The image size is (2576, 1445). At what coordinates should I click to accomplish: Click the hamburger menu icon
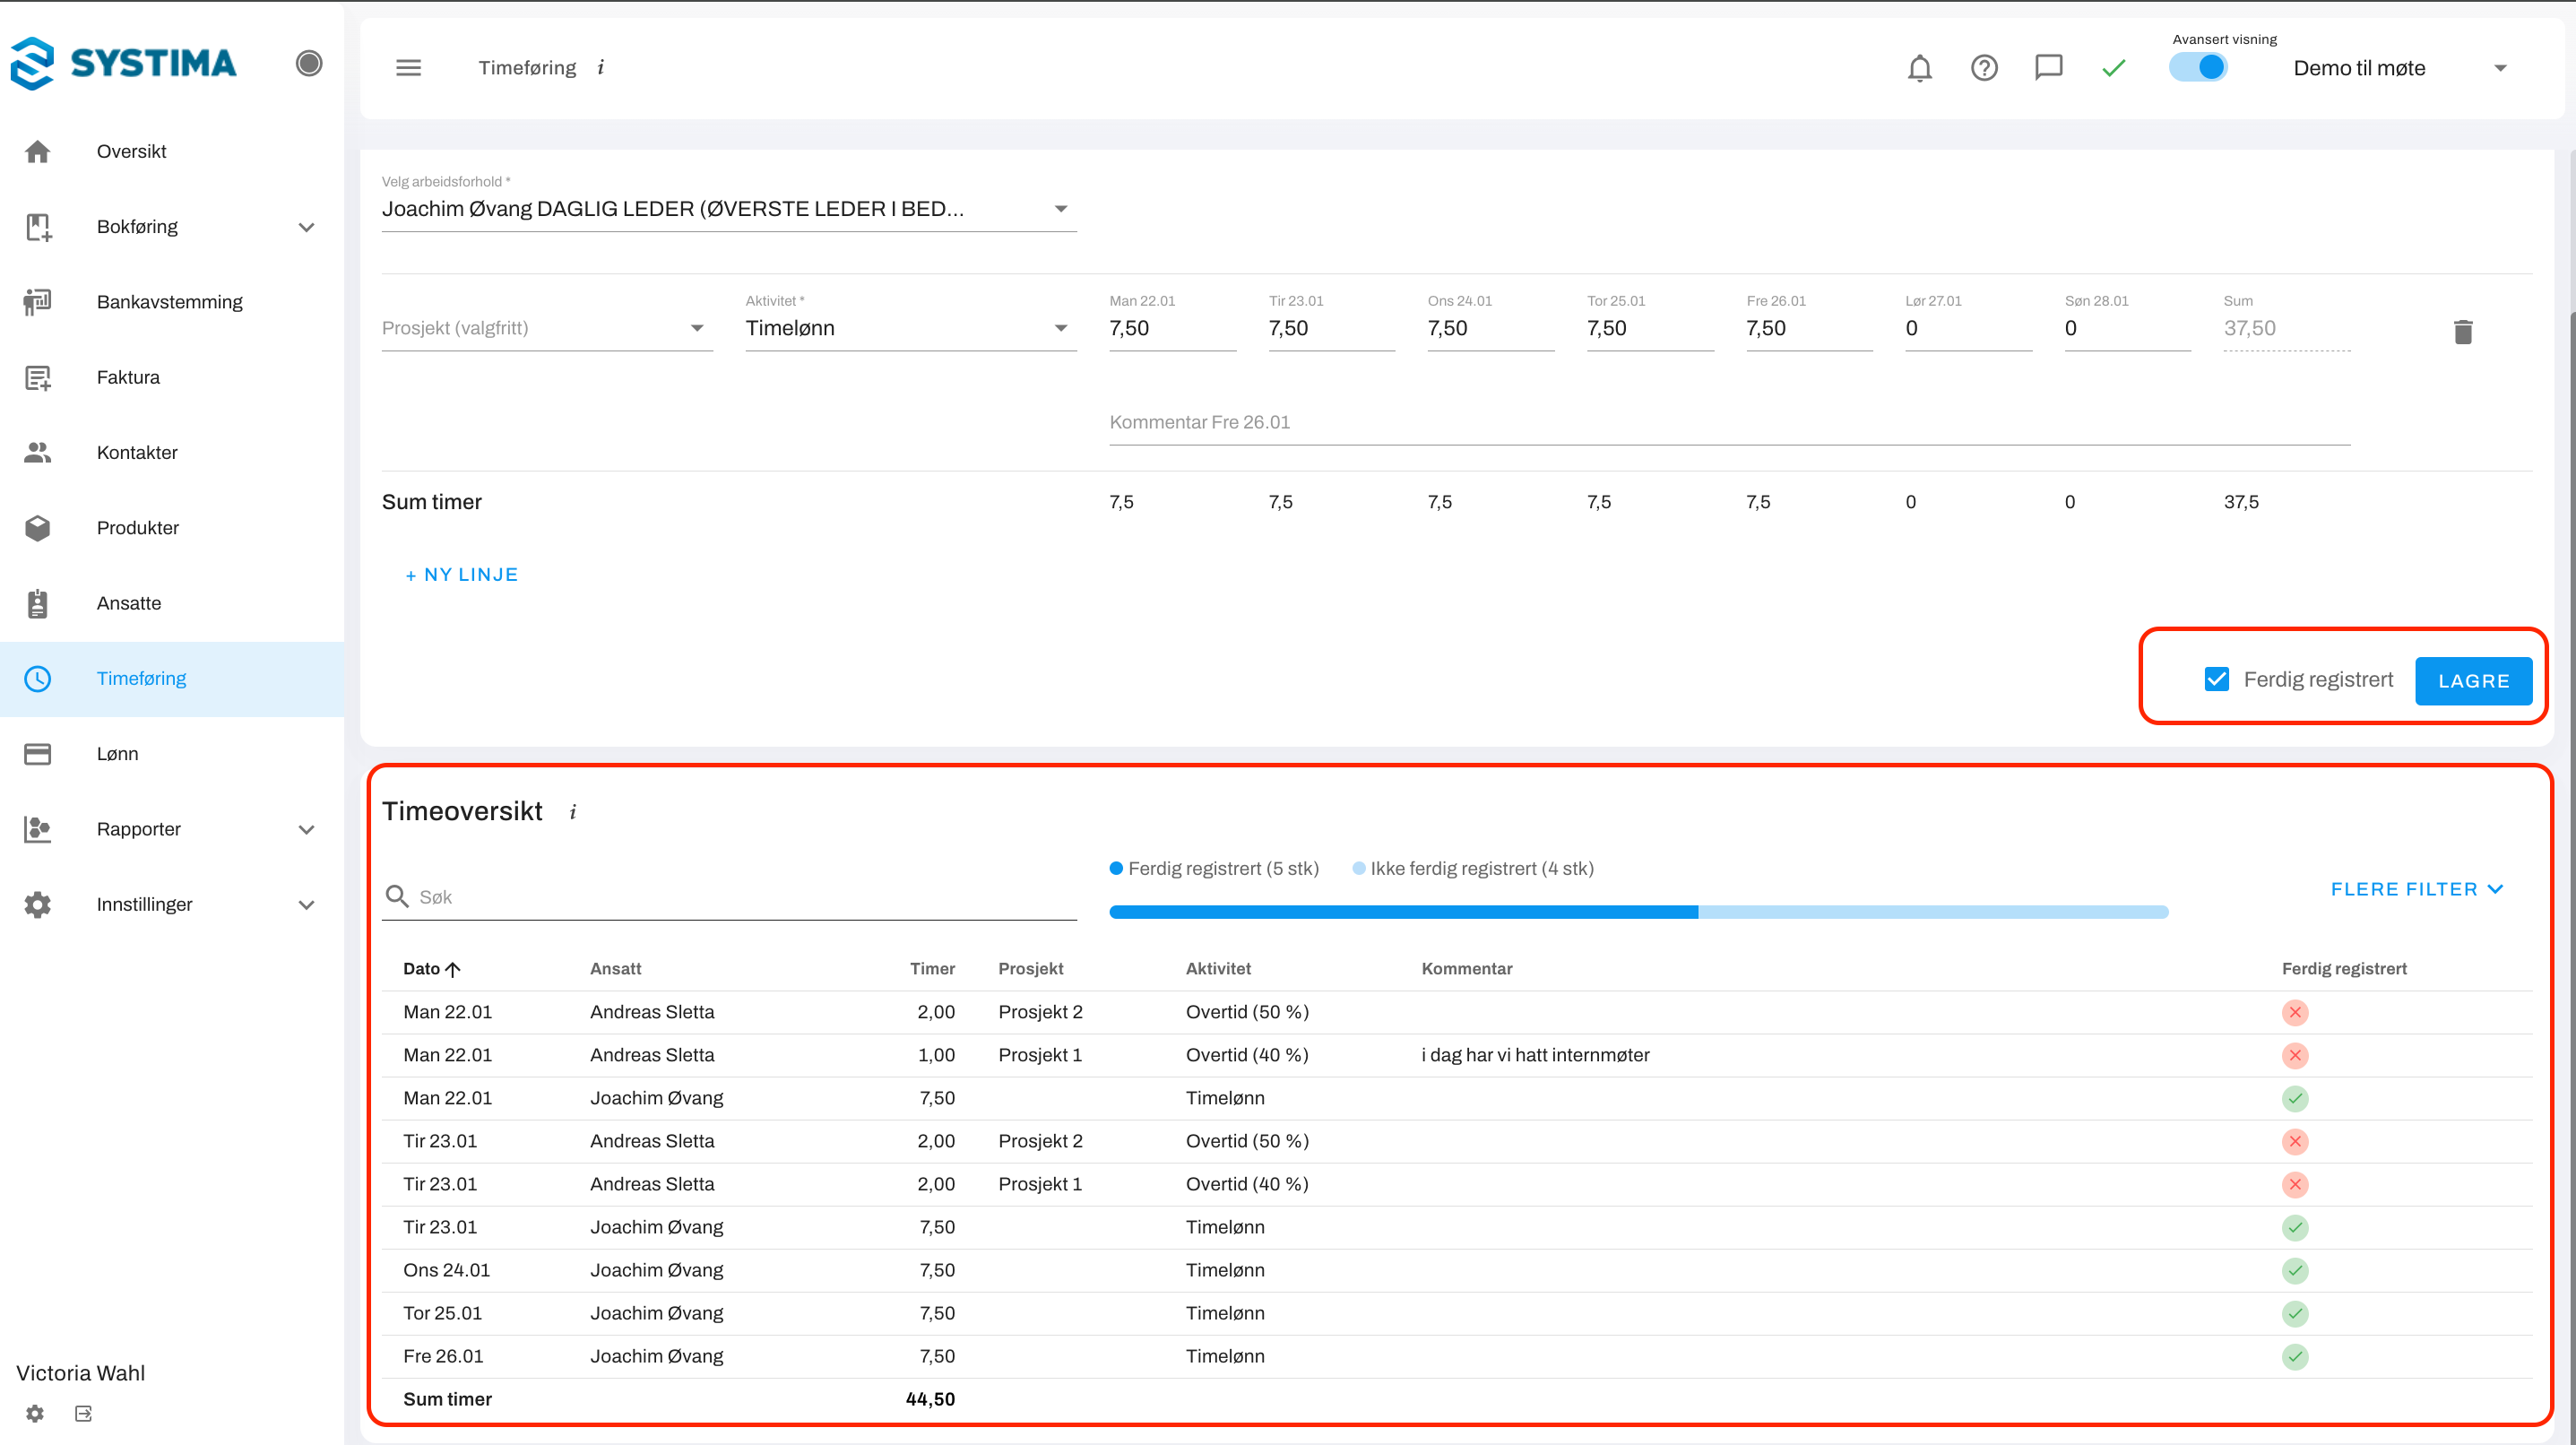coord(408,68)
